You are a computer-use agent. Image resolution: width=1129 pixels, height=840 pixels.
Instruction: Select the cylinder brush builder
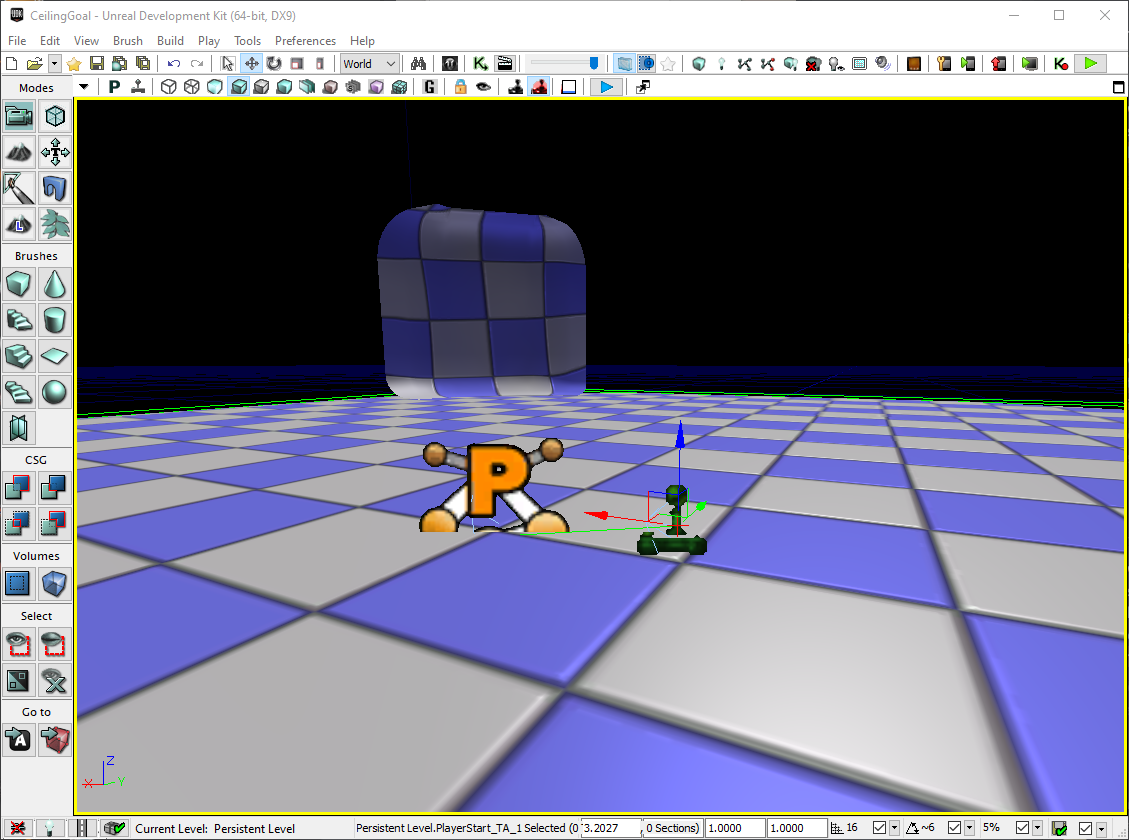coord(55,320)
